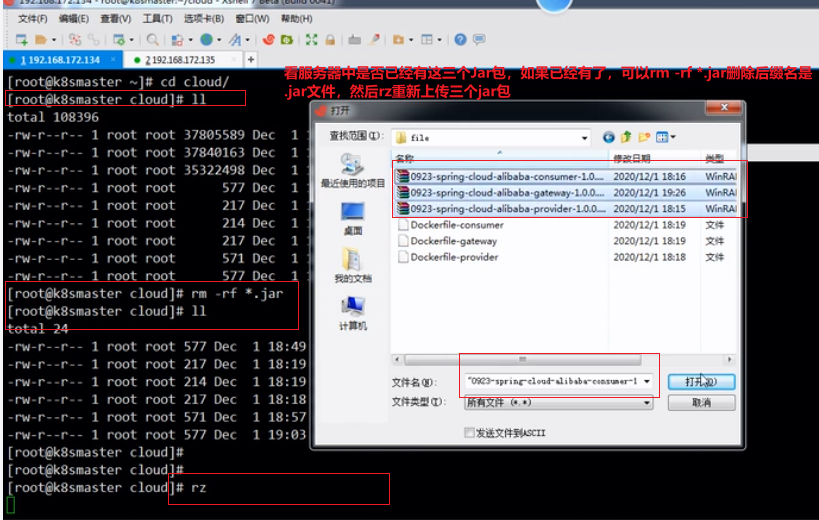Expand the globe encoding dropdown arrow
819x520 pixels.
pos(219,40)
